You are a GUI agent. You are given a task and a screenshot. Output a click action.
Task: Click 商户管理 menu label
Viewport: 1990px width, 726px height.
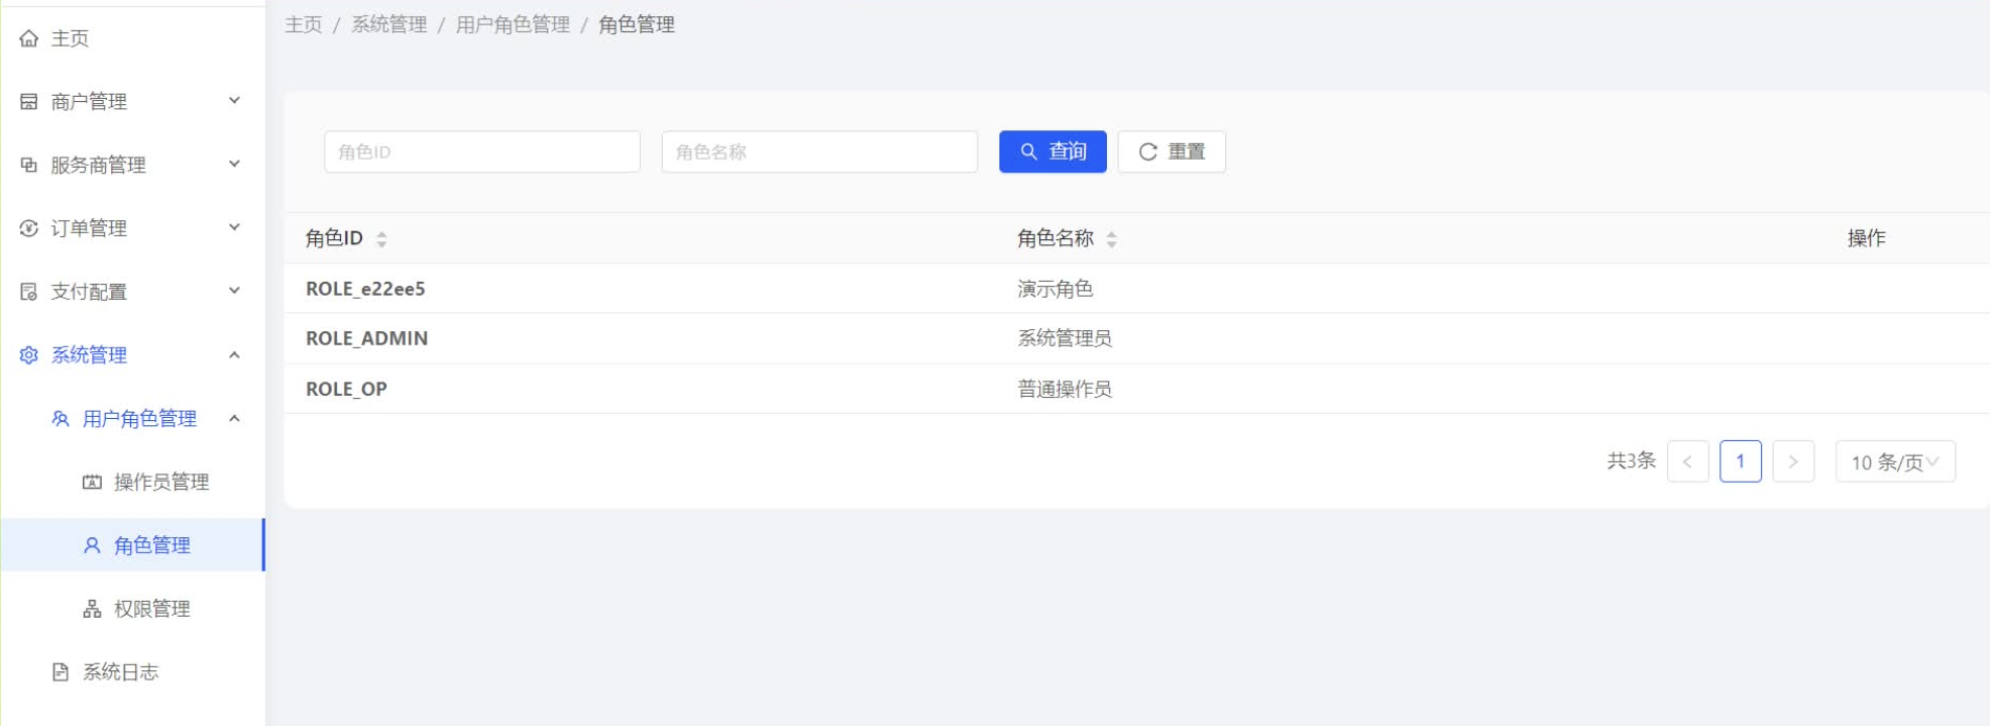pyautogui.click(x=89, y=102)
